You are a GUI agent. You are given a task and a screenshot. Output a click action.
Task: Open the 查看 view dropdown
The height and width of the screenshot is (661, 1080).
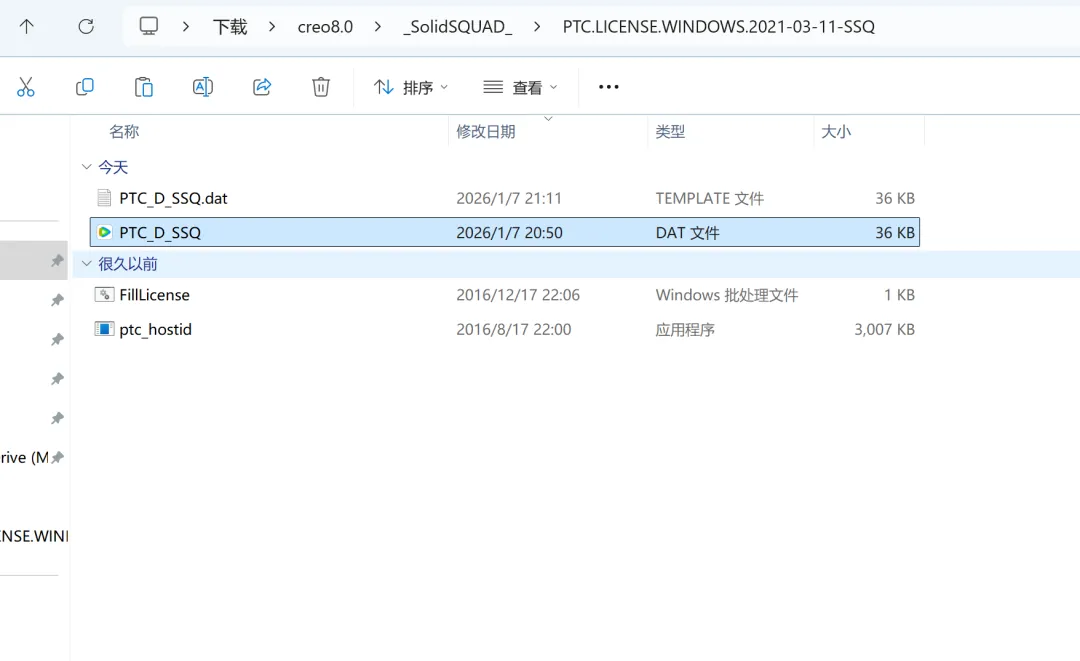click(520, 87)
